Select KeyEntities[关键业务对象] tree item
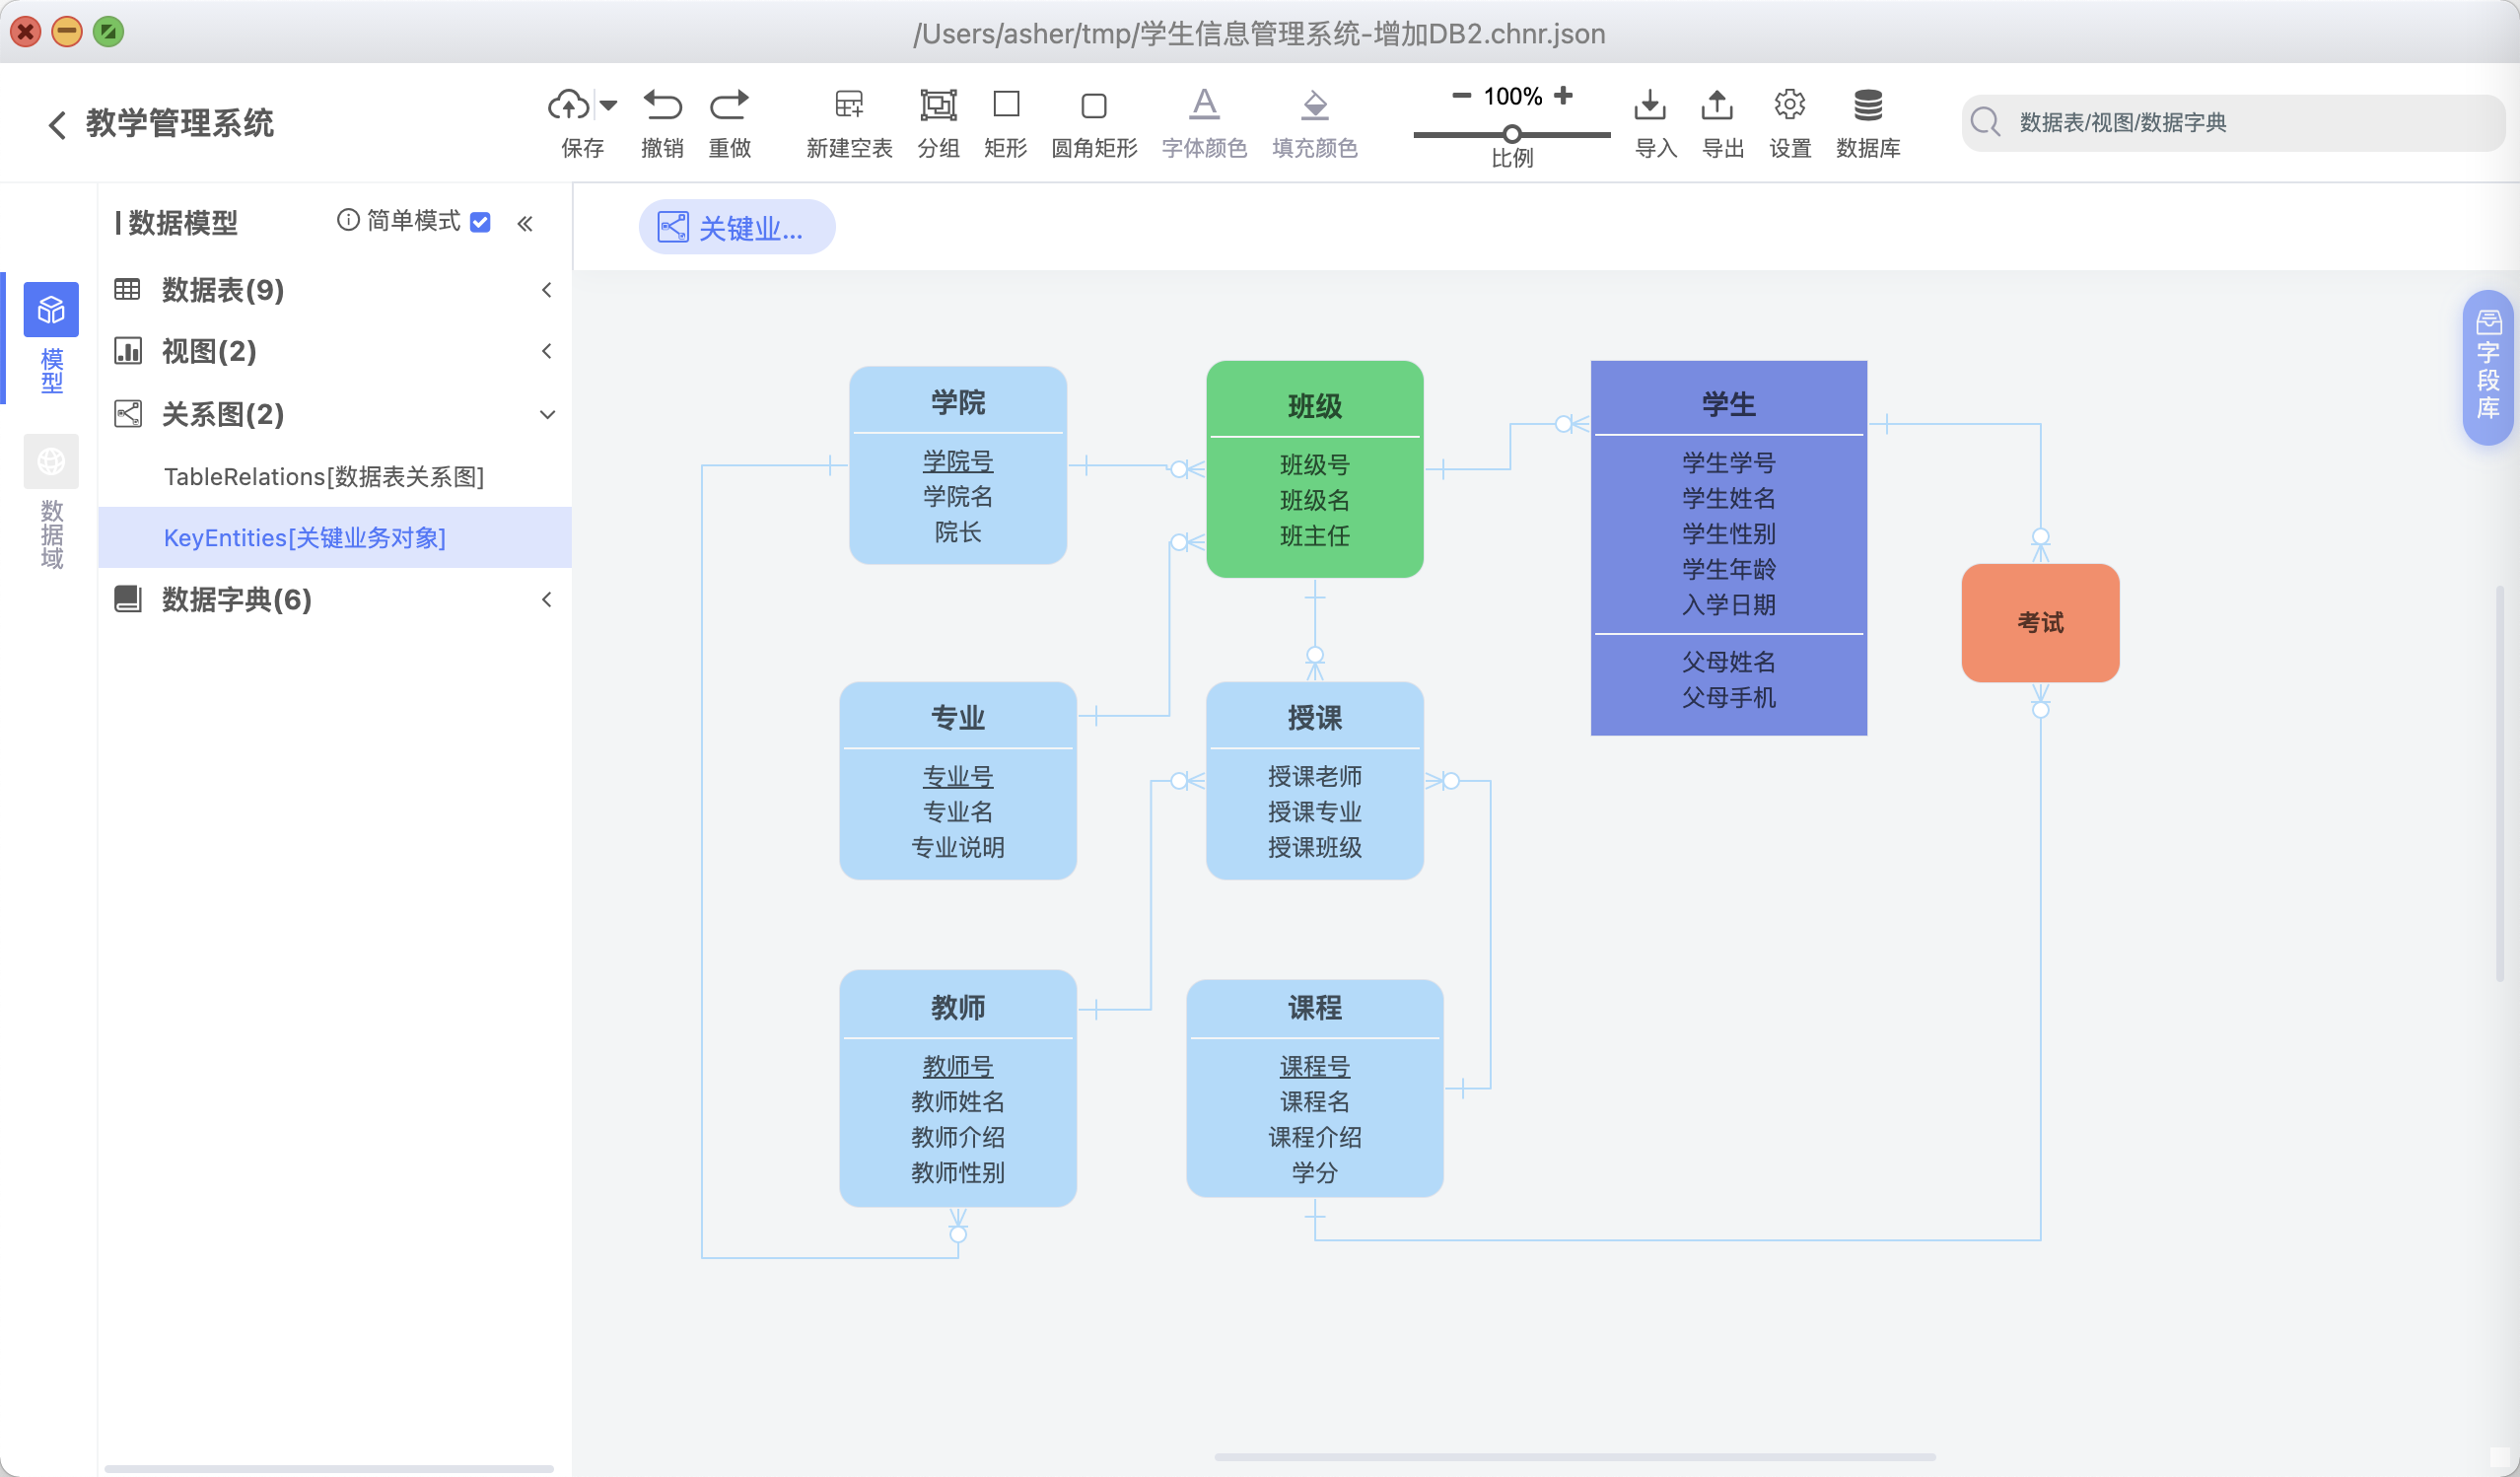This screenshot has height=1477, width=2520. 304,537
